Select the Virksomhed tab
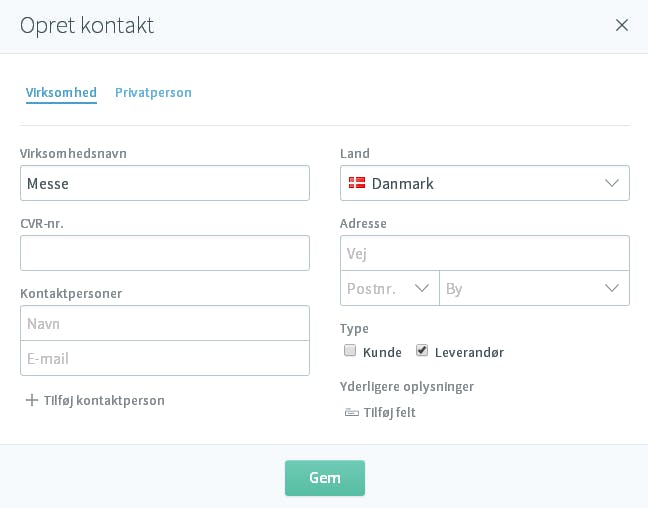Viewport: 648px width, 508px height. click(61, 93)
